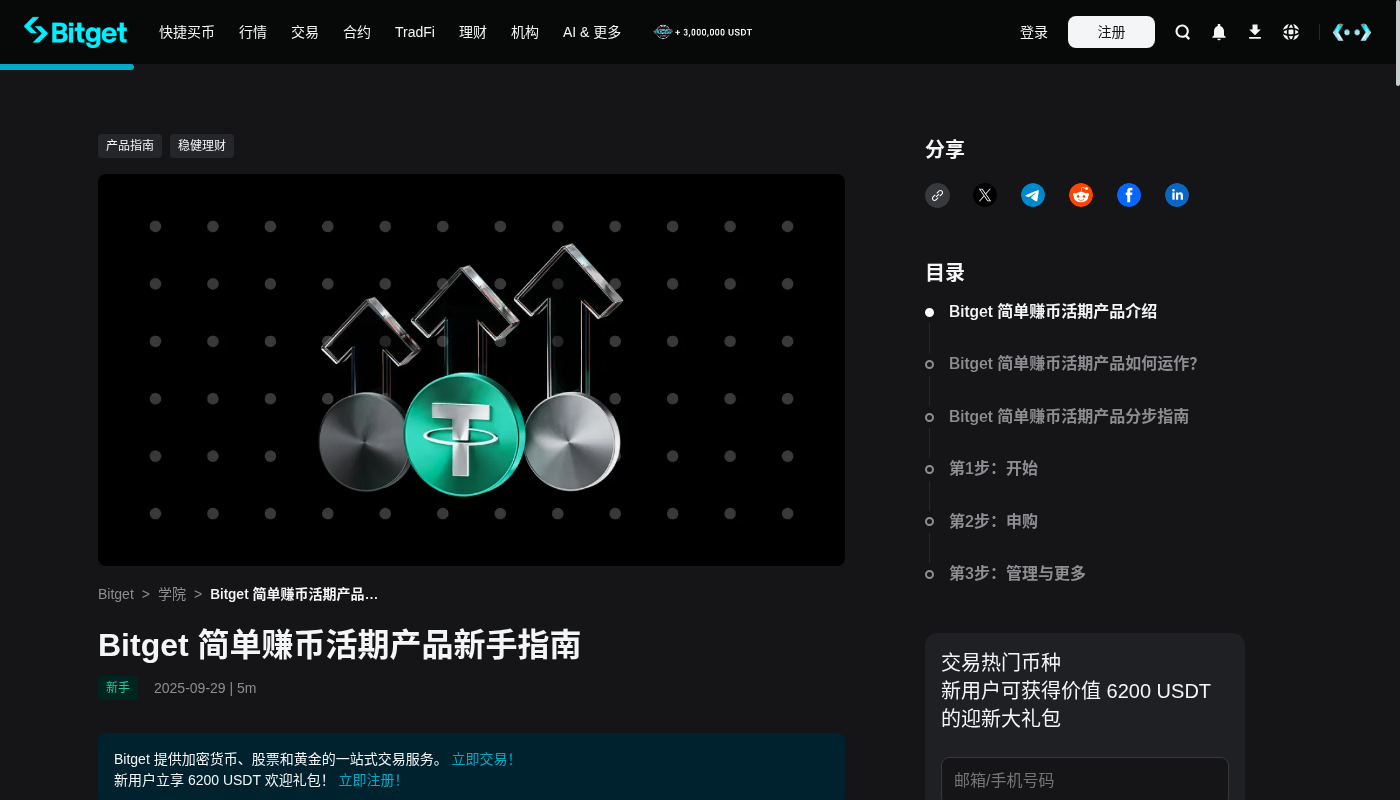
Task: Click the 新手 level badge
Action: [118, 688]
